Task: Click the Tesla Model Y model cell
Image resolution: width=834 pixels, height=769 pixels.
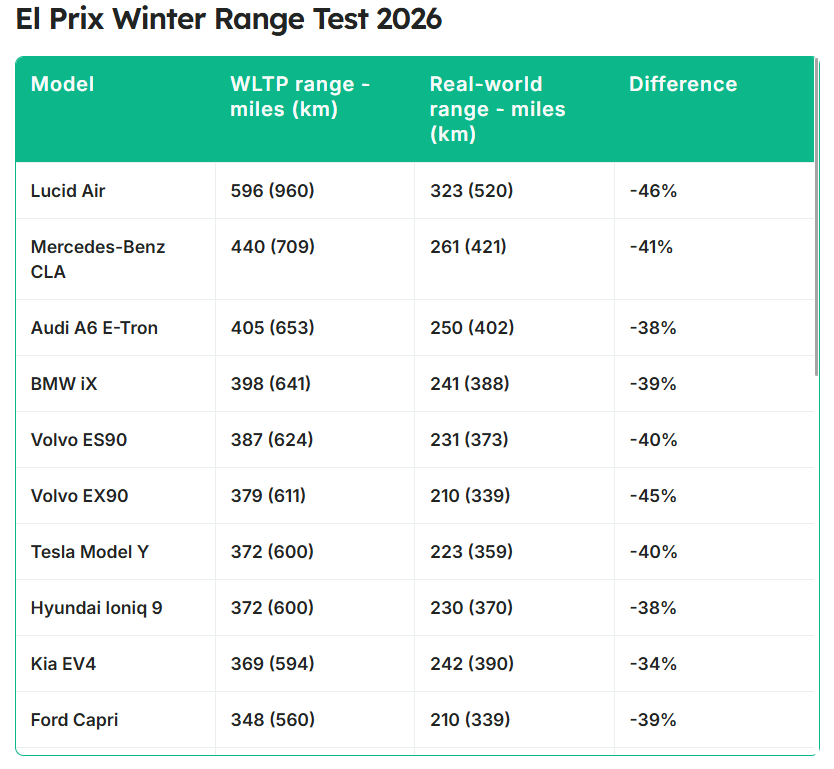Action: point(90,552)
